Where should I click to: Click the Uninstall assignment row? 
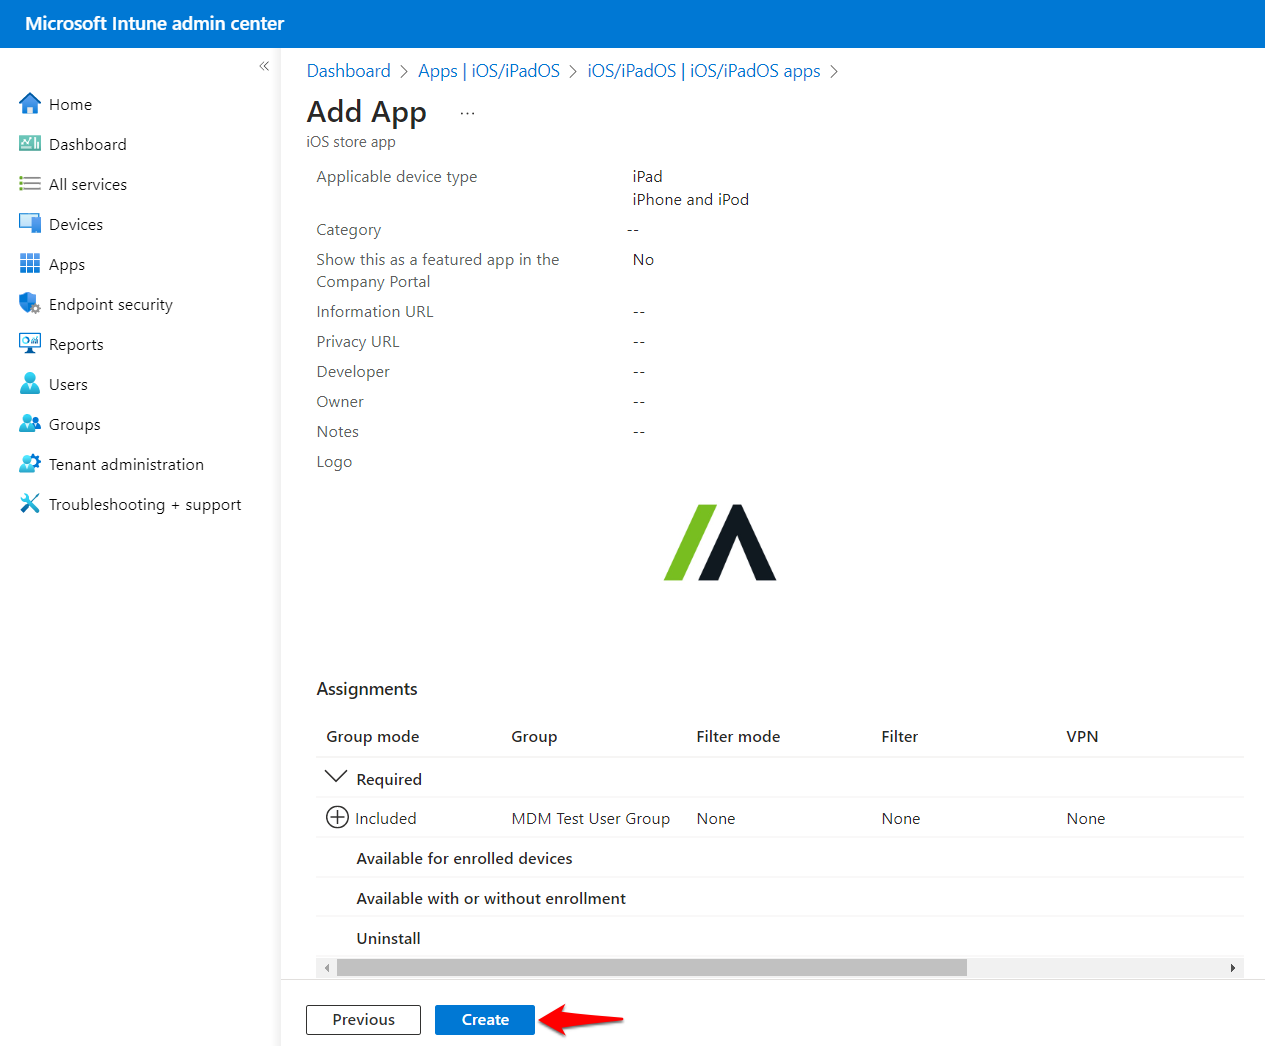pyautogui.click(x=780, y=938)
